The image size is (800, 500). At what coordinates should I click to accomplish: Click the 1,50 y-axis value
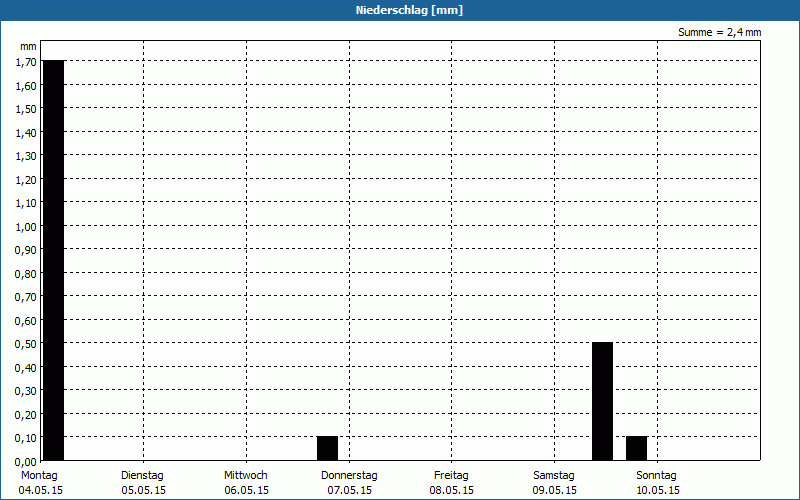coord(26,109)
